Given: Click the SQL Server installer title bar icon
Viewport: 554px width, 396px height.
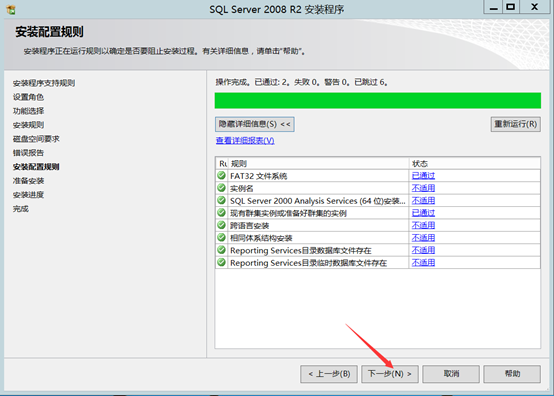Looking at the screenshot, I should pyautogui.click(x=11, y=9).
